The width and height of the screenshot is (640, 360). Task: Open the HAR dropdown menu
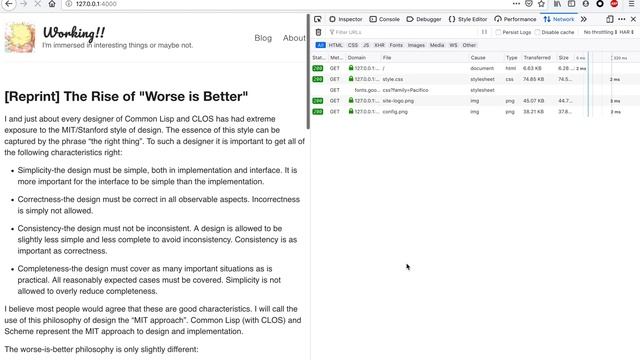coord(627,32)
